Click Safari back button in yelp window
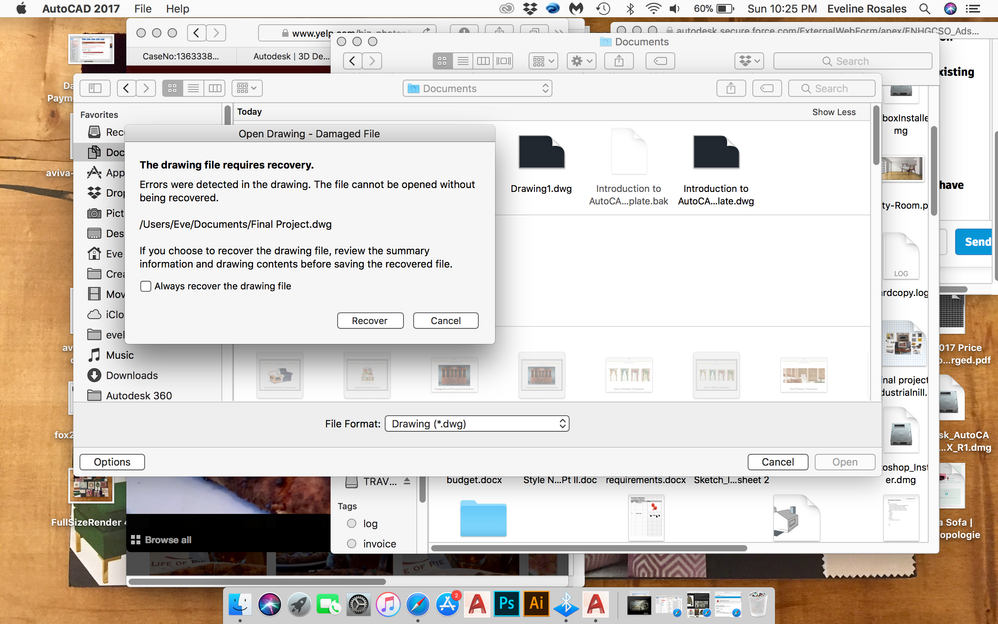 (197, 33)
